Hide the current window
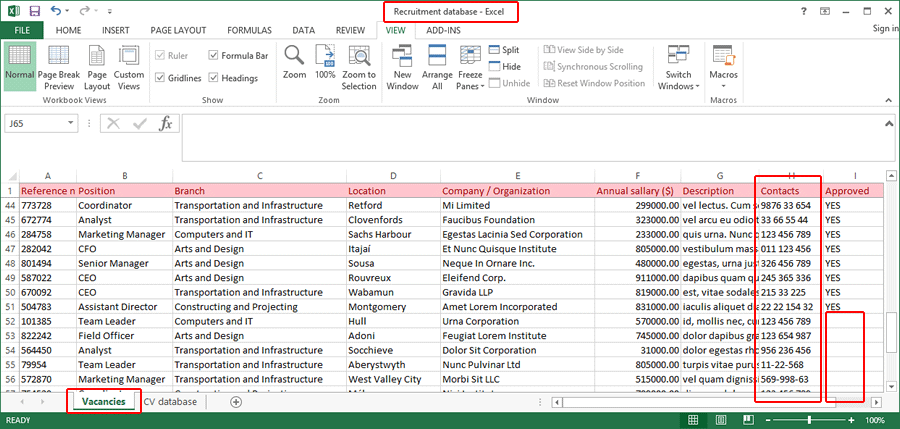Viewport: 900px width, 429px height. click(505, 67)
